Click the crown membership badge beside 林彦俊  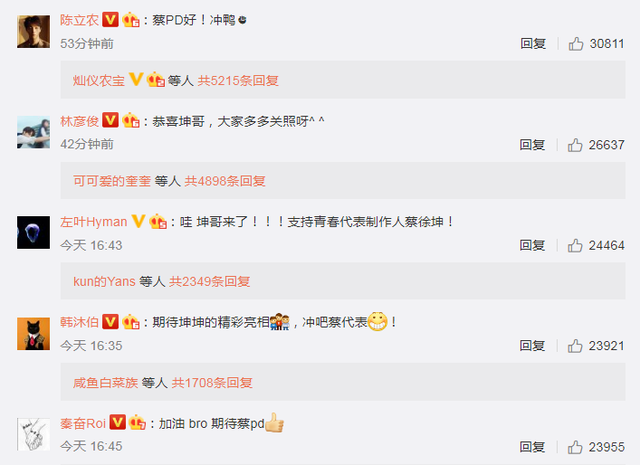(x=131, y=120)
